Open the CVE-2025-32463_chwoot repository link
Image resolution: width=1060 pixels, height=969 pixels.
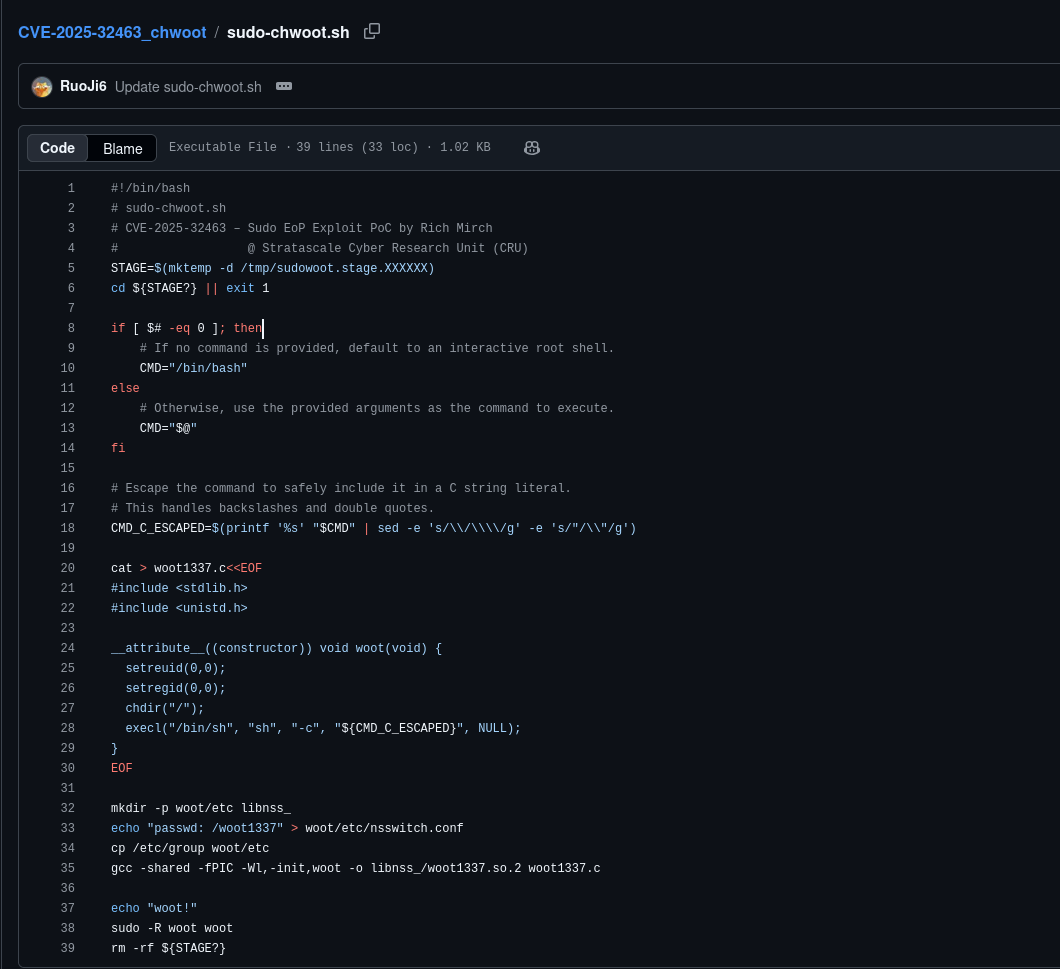click(112, 32)
